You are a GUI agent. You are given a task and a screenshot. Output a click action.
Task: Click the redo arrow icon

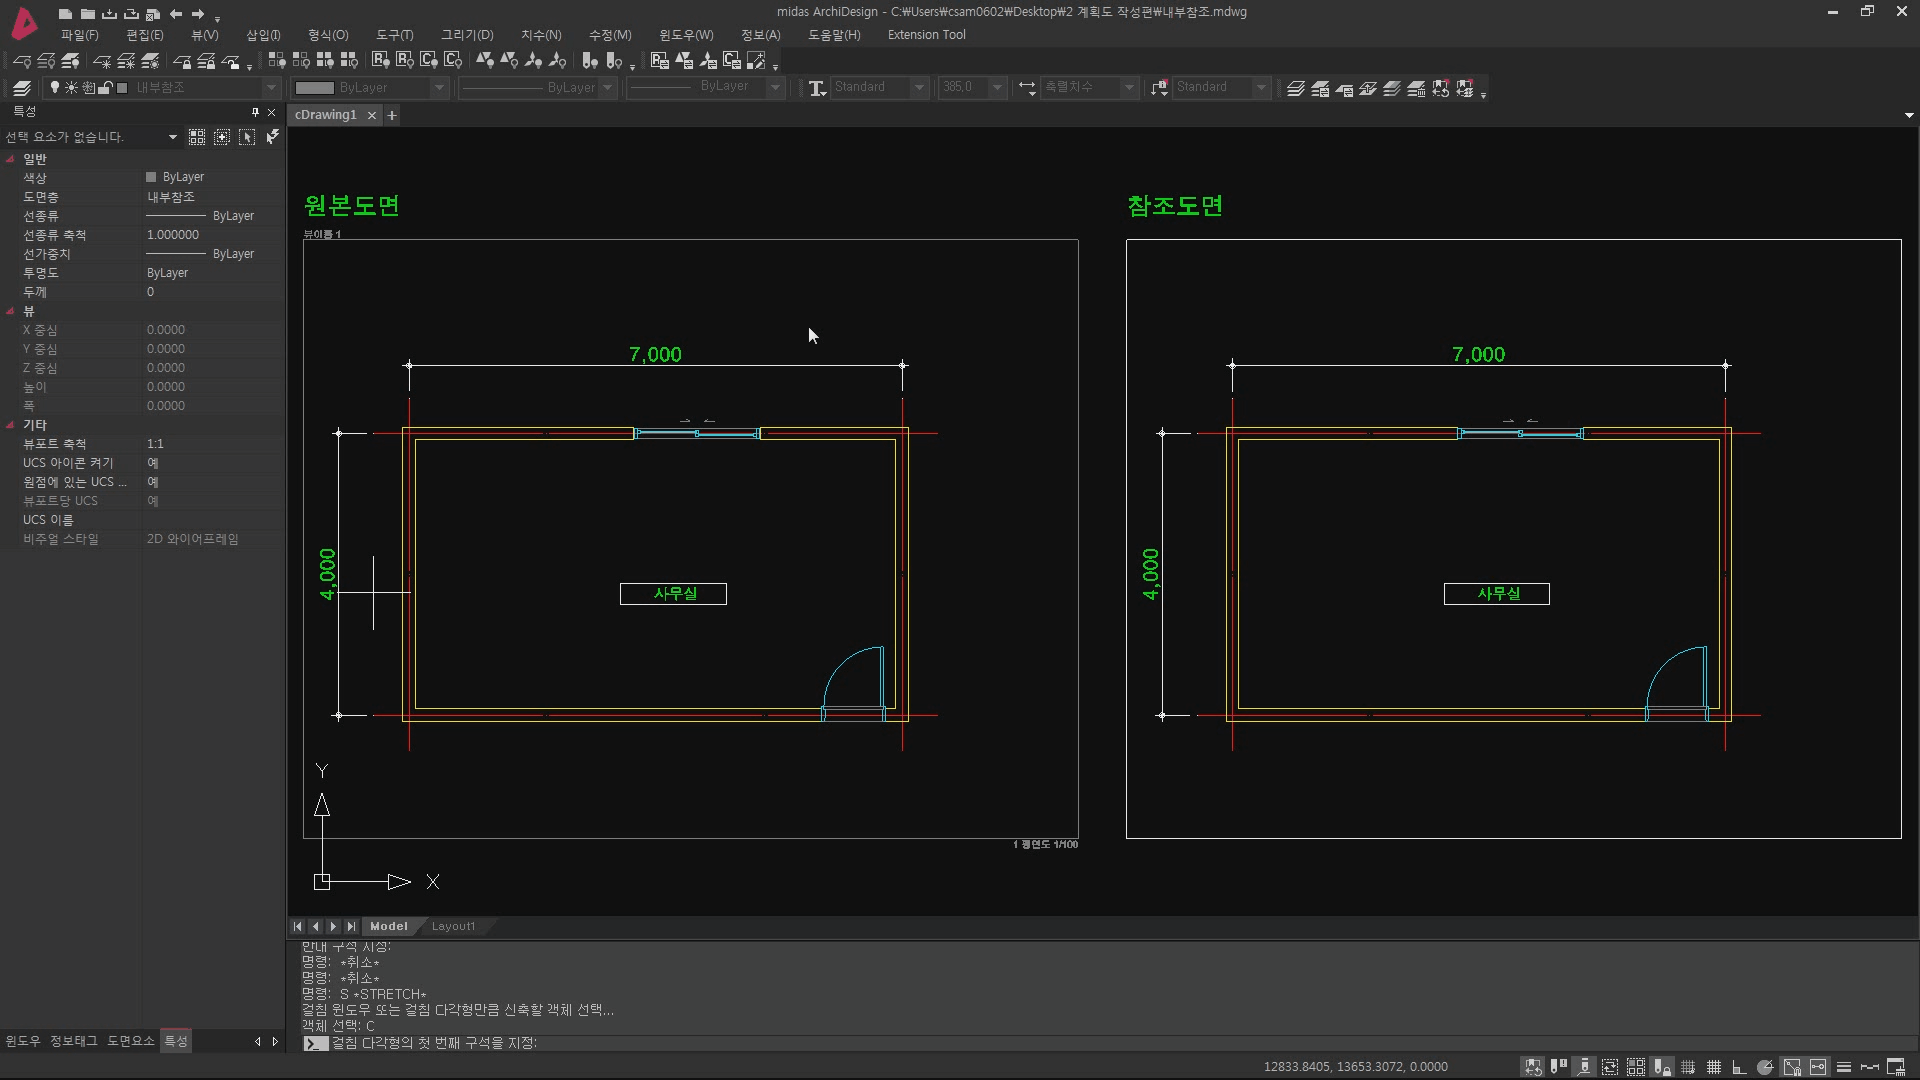point(198,14)
